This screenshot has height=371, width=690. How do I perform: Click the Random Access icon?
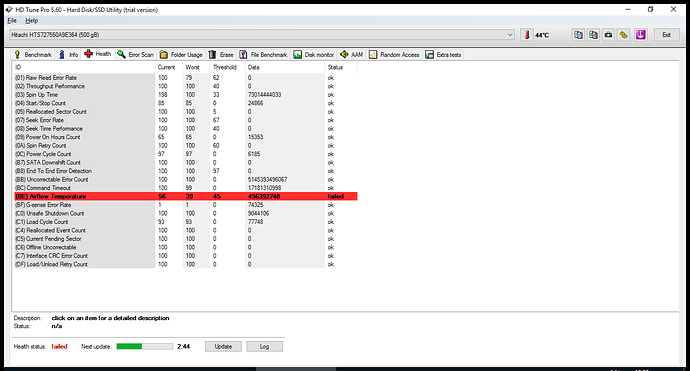click(373, 55)
